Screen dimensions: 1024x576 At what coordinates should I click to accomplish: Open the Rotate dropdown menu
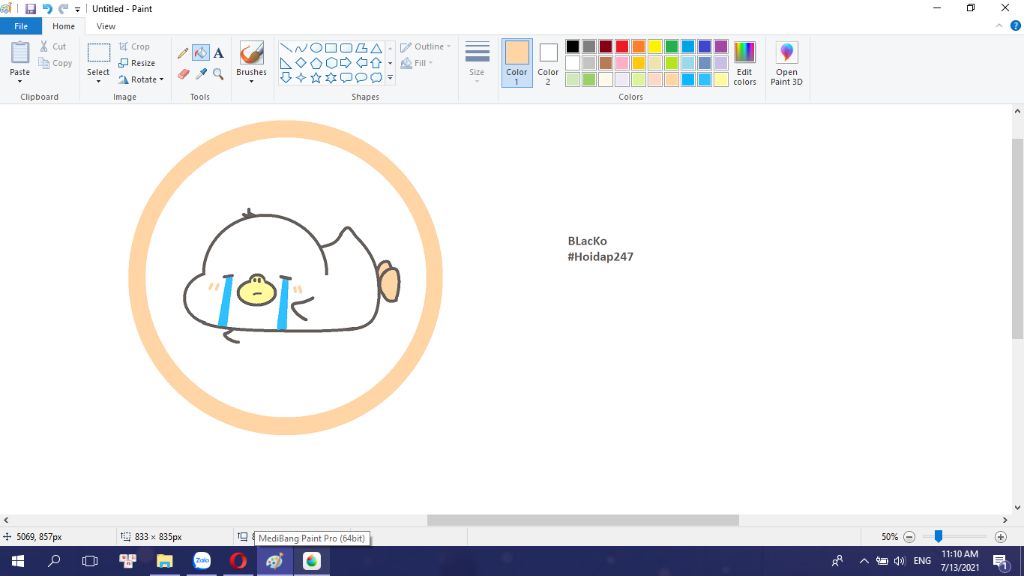[x=141, y=80]
